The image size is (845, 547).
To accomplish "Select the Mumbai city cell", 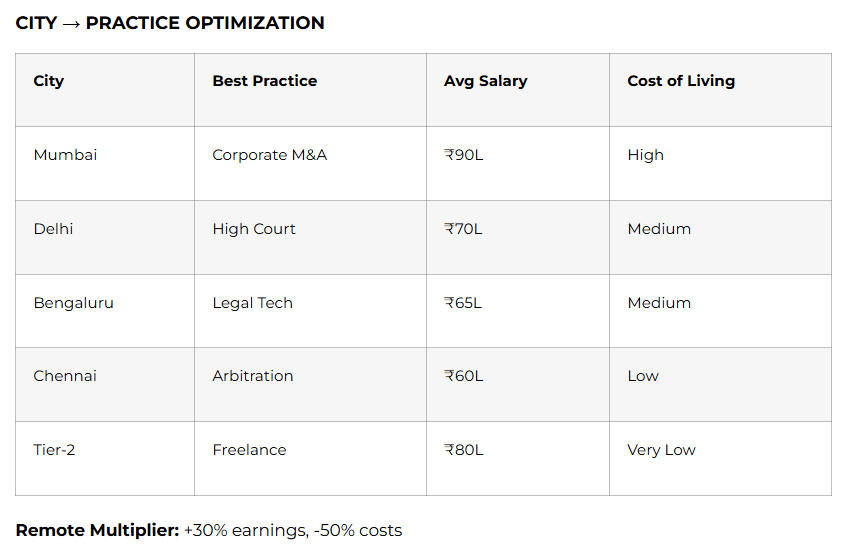I will 65,155.
